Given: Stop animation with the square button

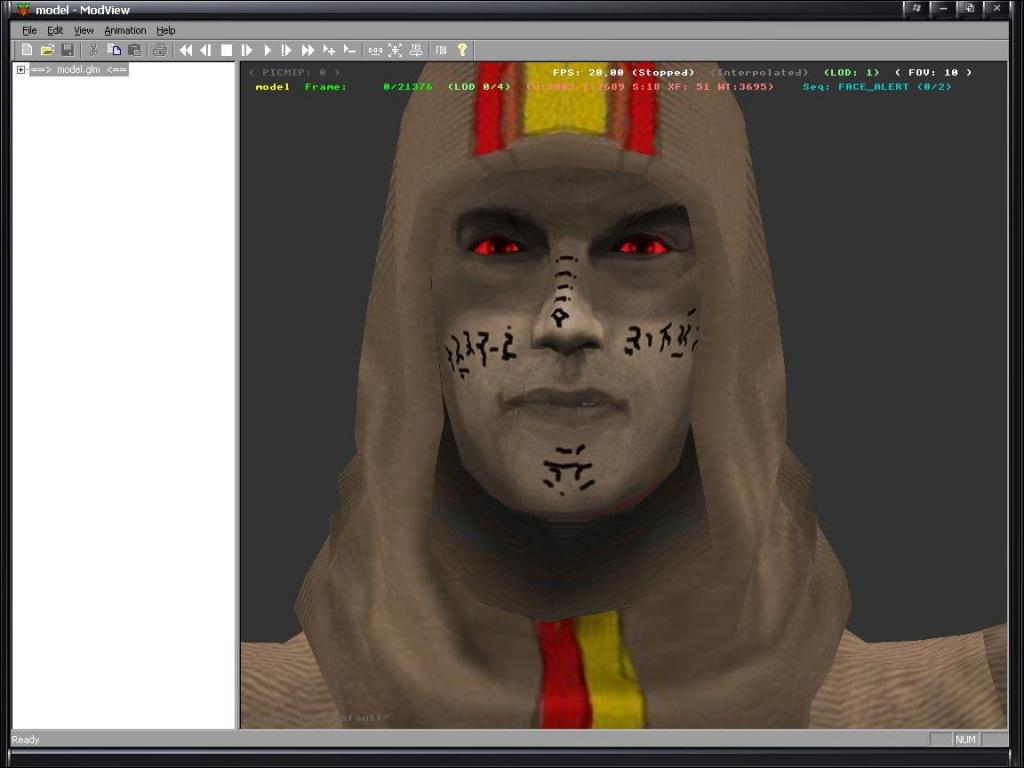Looking at the screenshot, I should pyautogui.click(x=226, y=50).
